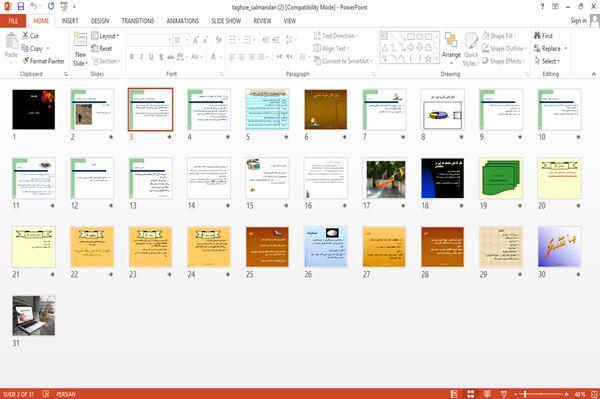Viewport: 600px width, 399px height.
Task: Select slide 17 thumbnail
Action: (386, 179)
